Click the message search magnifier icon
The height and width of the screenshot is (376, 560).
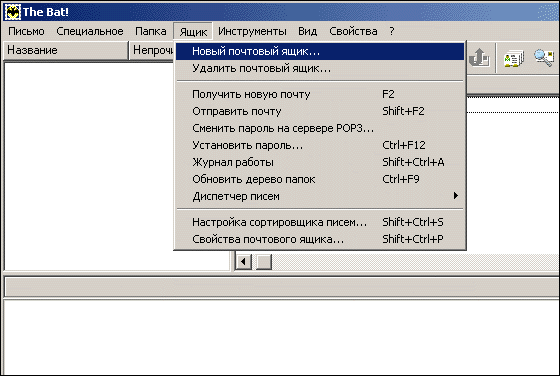[544, 58]
